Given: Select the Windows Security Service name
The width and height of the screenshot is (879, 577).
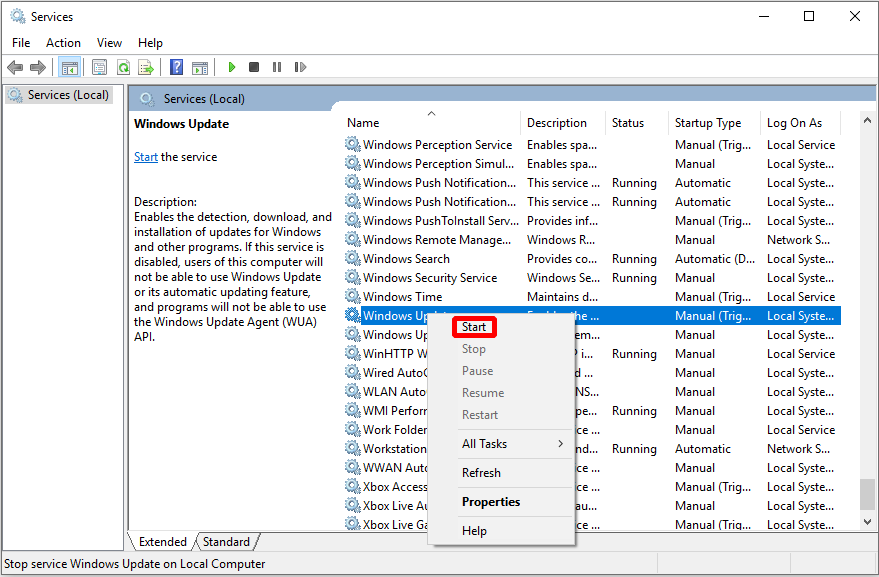Looking at the screenshot, I should 430,278.
